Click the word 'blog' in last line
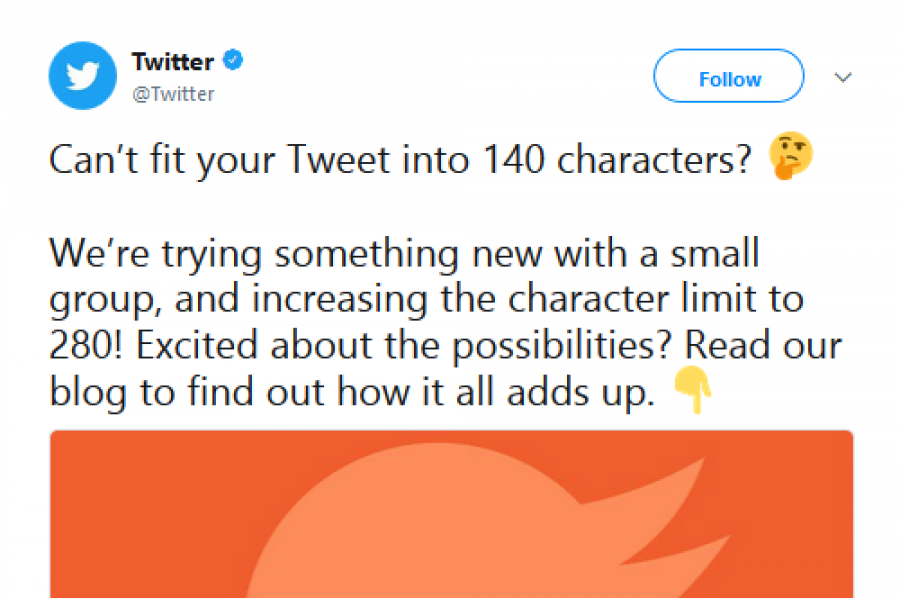Viewport: 900px width, 598px height. (x=88, y=394)
